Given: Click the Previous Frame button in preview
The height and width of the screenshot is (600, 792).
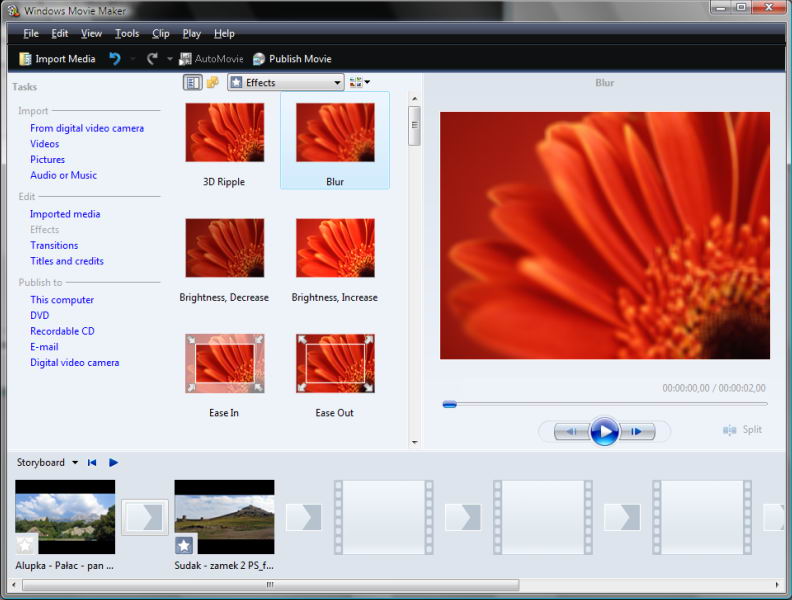Looking at the screenshot, I should [x=572, y=431].
